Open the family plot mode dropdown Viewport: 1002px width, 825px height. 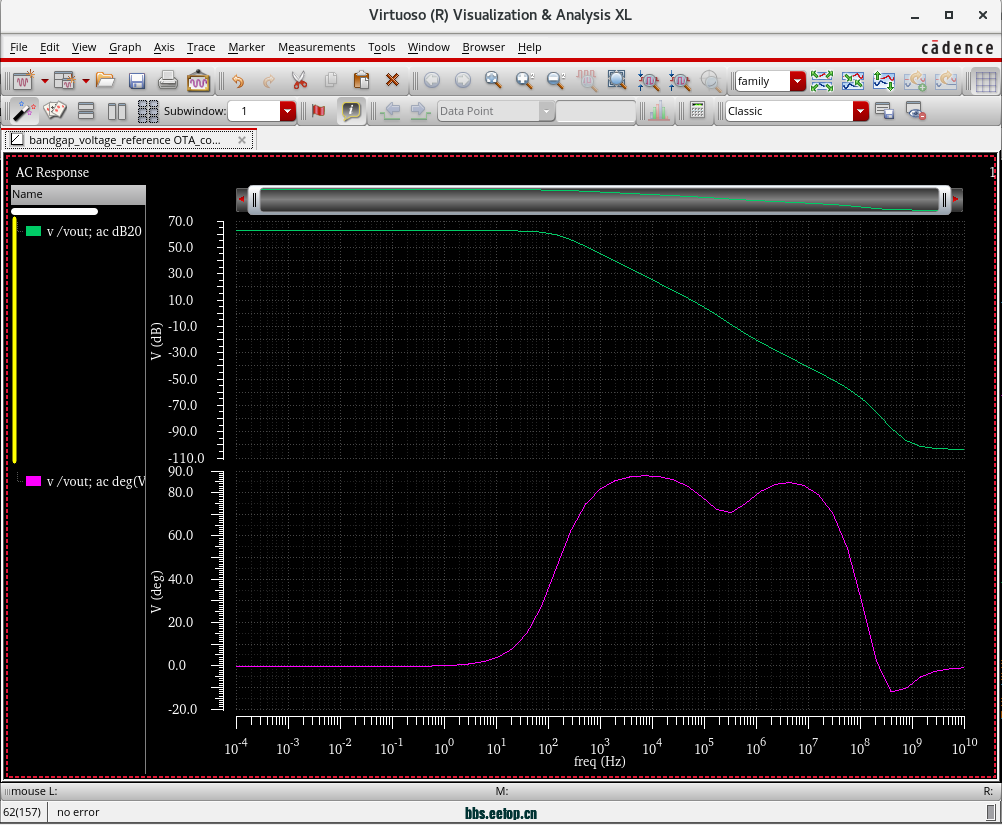798,81
